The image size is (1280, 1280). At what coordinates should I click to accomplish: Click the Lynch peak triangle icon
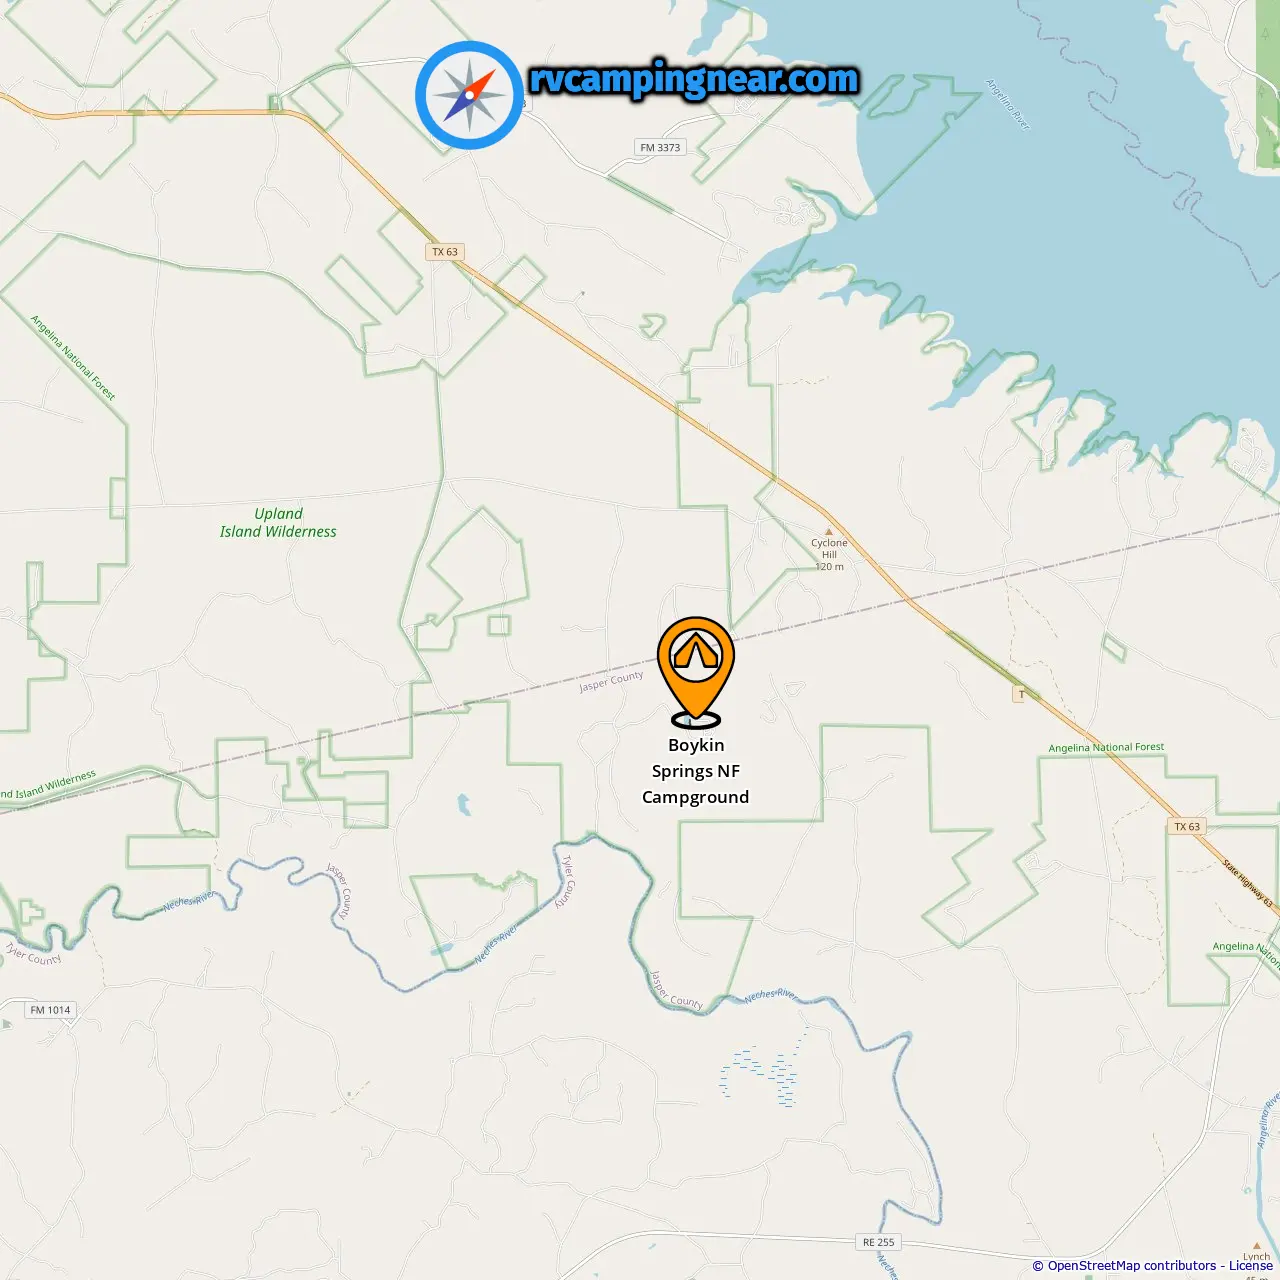click(1257, 1246)
